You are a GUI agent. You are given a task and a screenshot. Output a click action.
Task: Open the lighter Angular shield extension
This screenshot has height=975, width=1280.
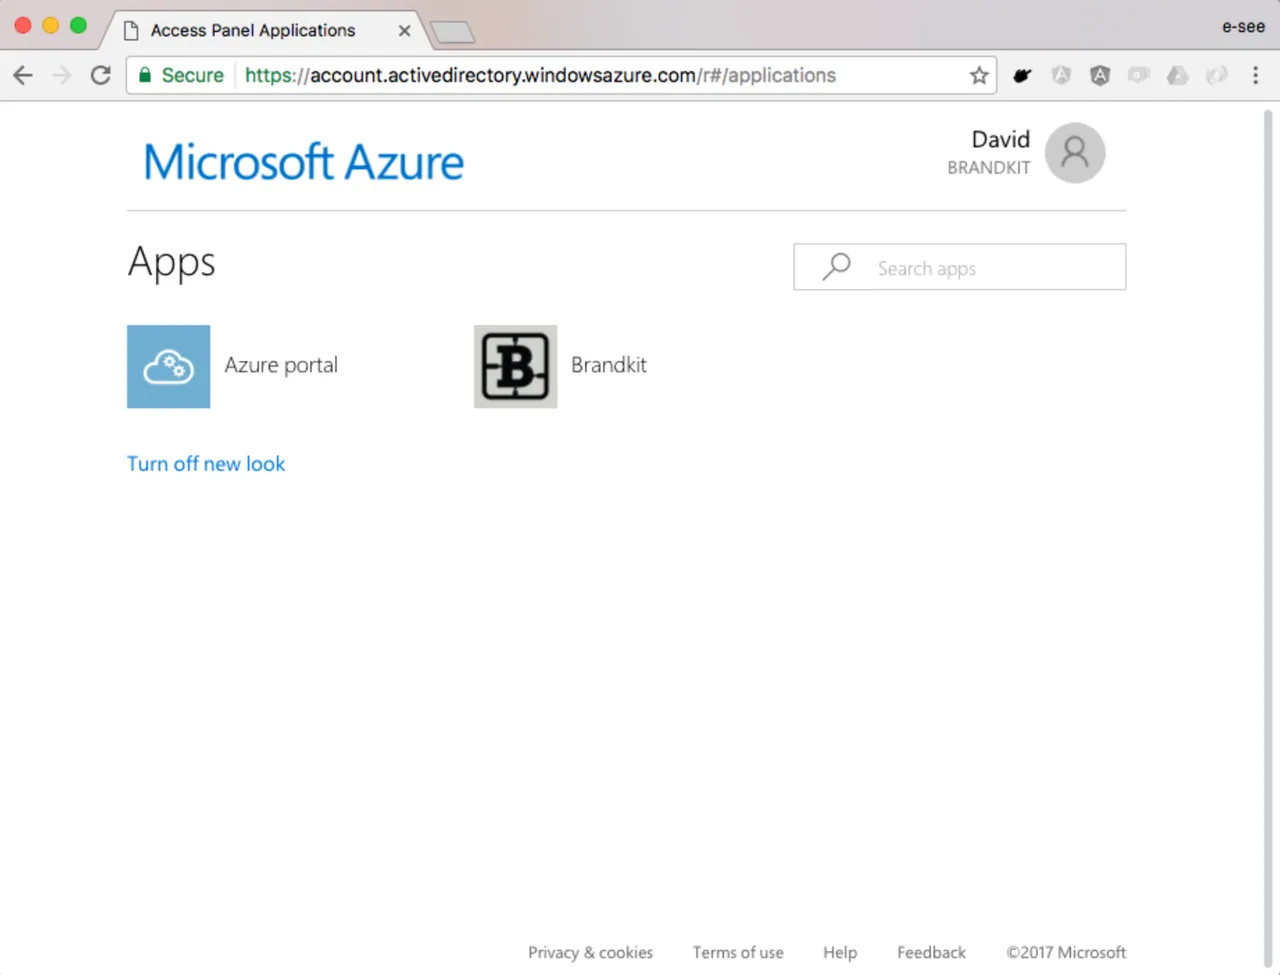tap(1061, 75)
